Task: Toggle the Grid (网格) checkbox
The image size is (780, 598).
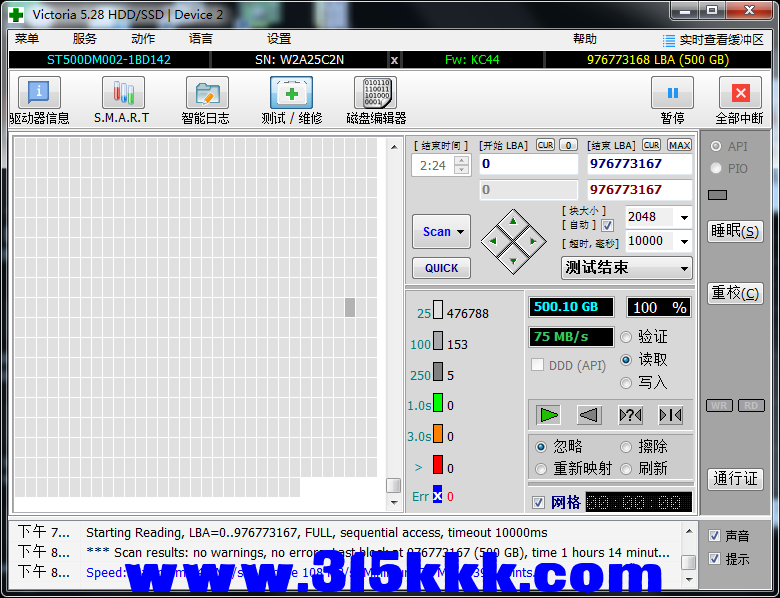Action: tap(538, 502)
